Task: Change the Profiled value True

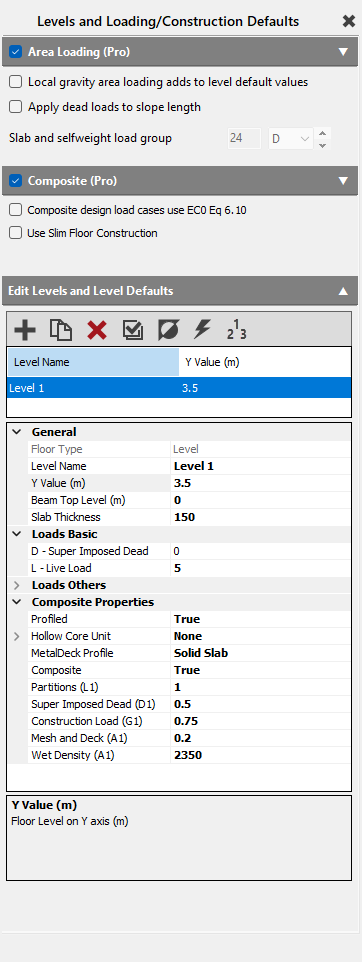Action: point(260,619)
